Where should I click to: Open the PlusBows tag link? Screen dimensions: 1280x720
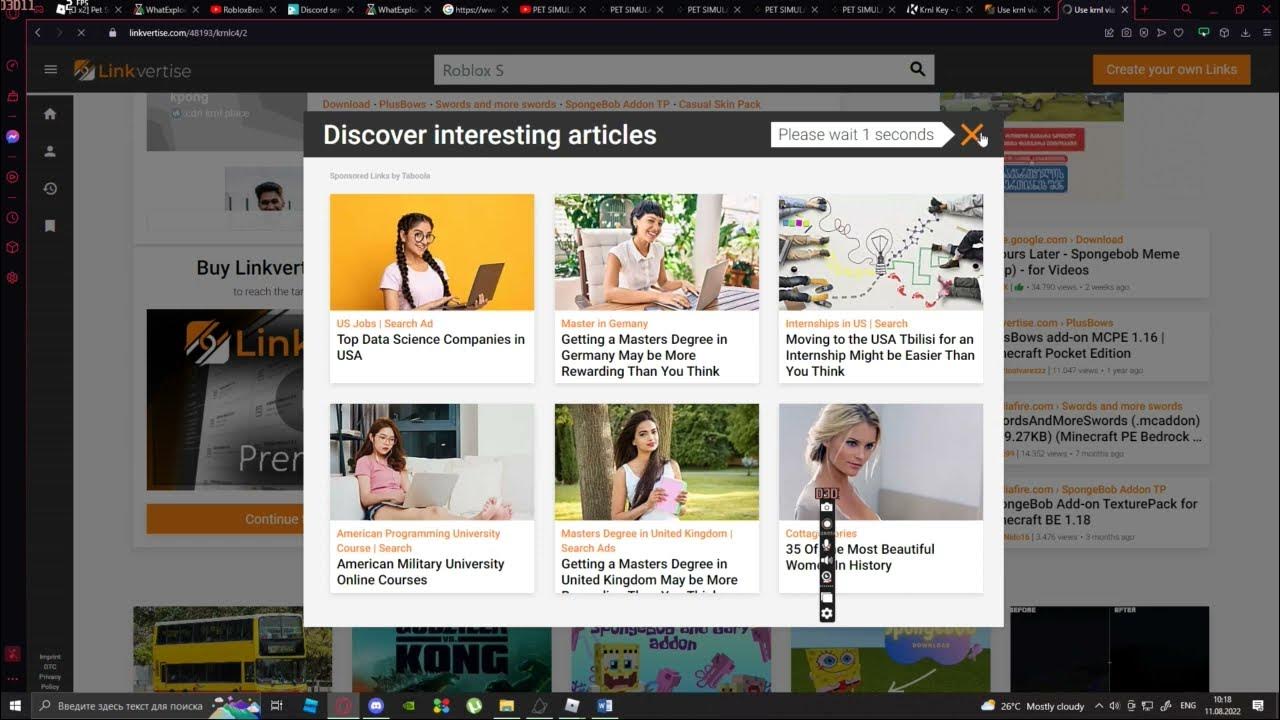tap(401, 104)
